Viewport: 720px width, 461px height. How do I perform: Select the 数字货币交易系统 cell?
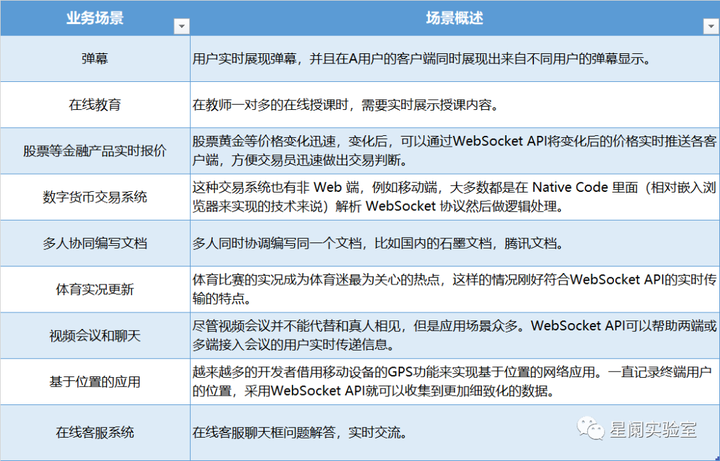(95, 197)
